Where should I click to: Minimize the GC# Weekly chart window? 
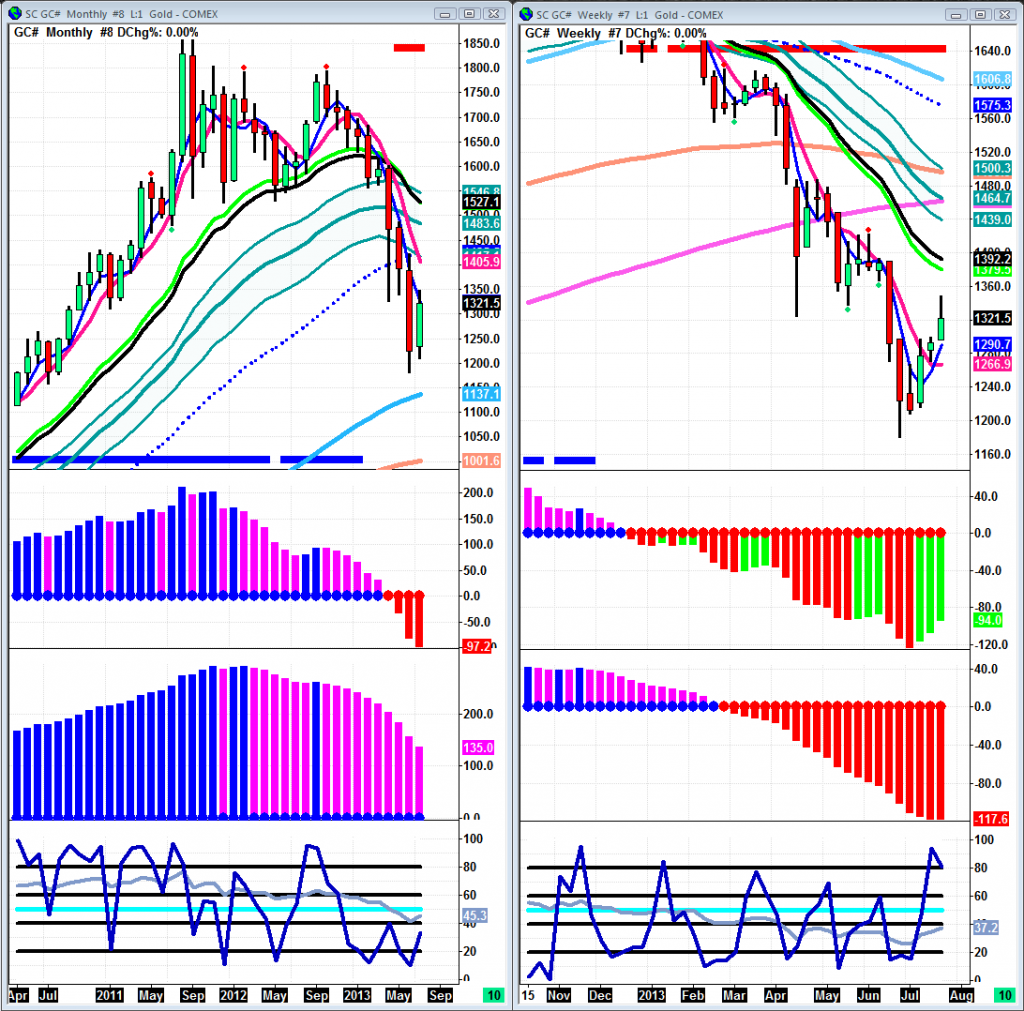958,14
